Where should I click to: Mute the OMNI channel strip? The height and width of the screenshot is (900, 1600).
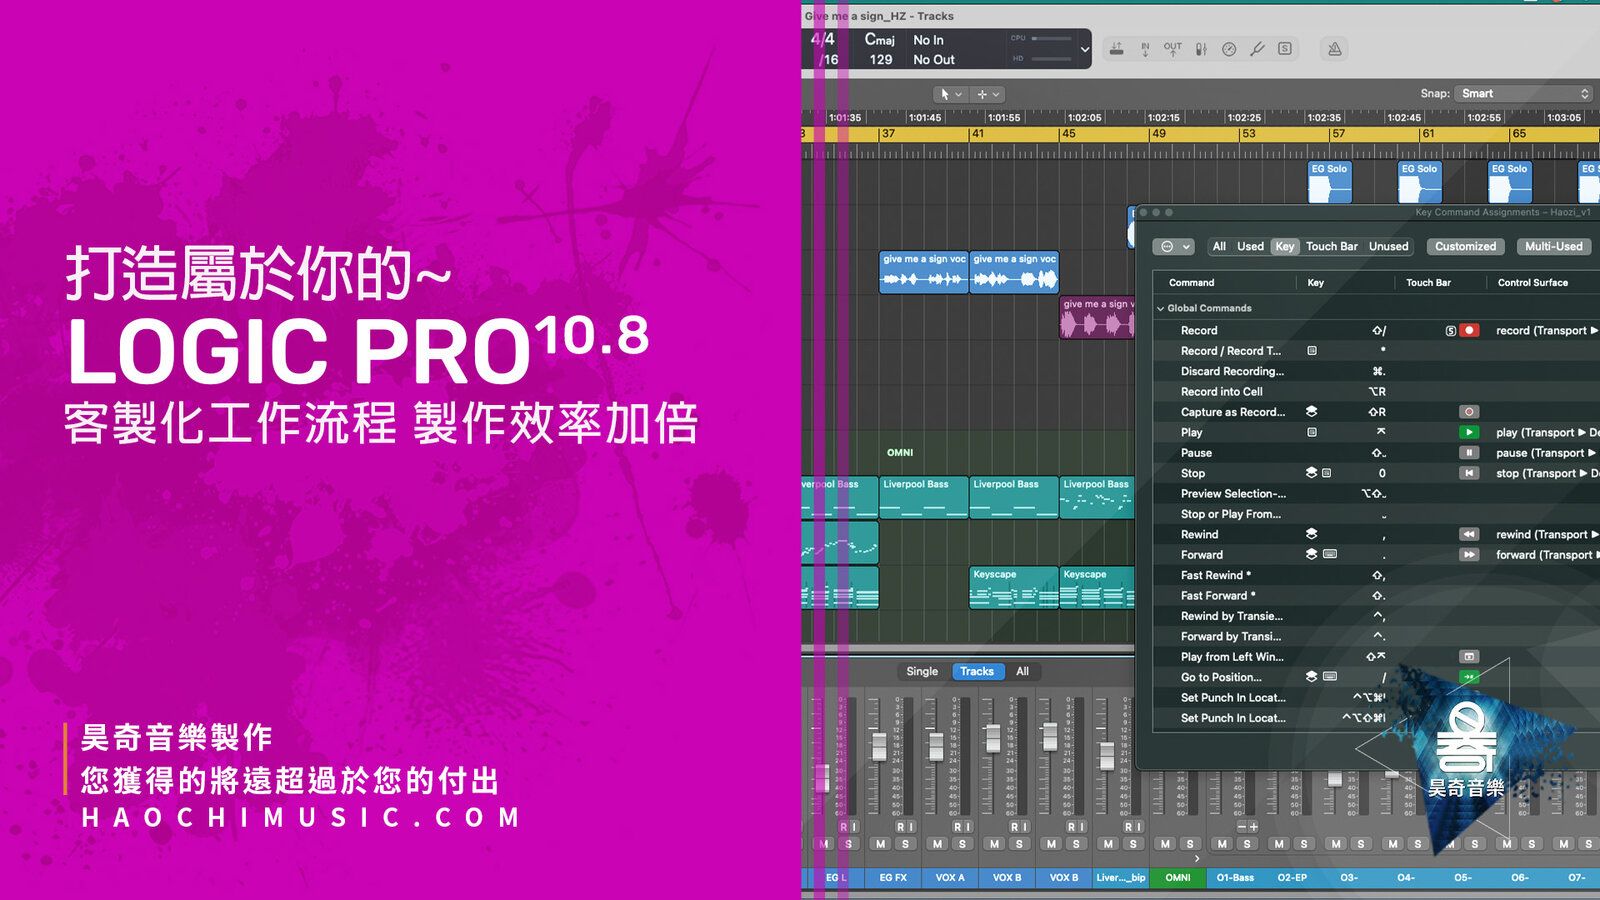point(1165,844)
